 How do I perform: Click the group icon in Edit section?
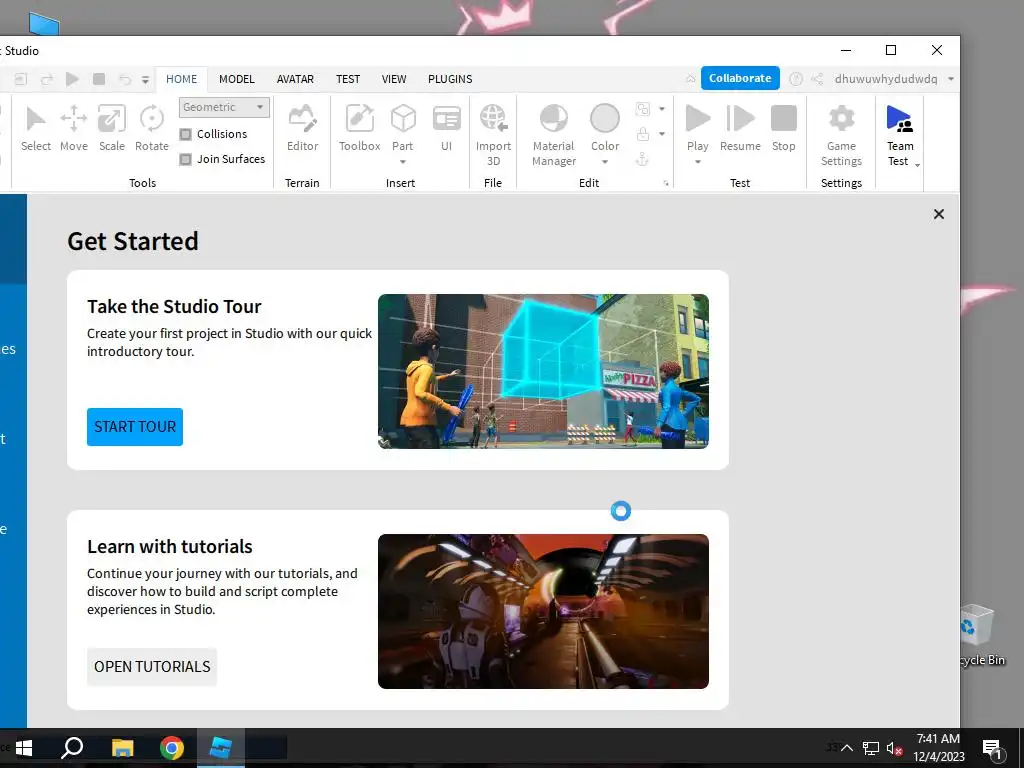tap(643, 109)
